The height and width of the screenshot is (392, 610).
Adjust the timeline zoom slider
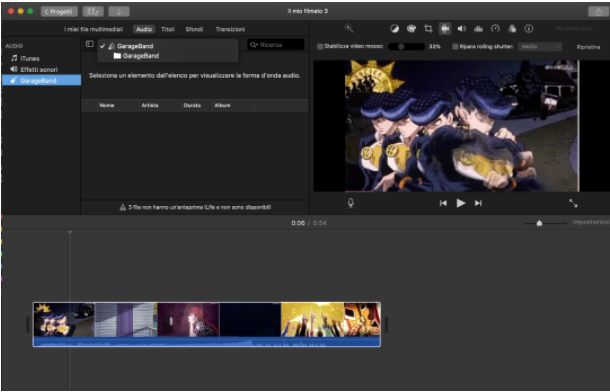539,223
